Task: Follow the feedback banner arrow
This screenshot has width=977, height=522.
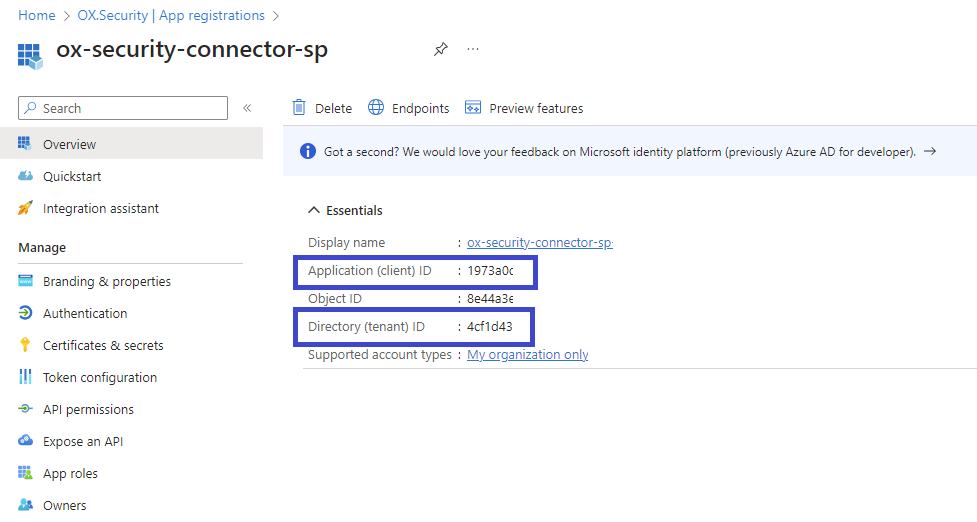Action: [930, 152]
